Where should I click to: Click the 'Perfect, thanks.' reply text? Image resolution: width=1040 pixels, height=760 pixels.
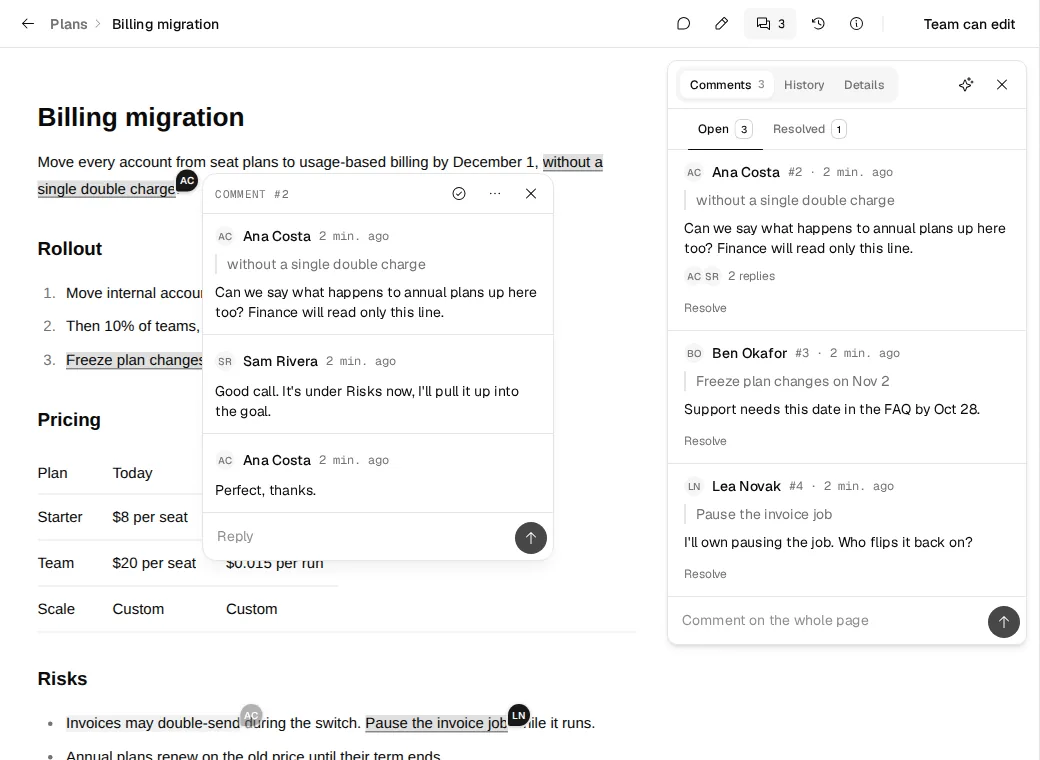265,490
